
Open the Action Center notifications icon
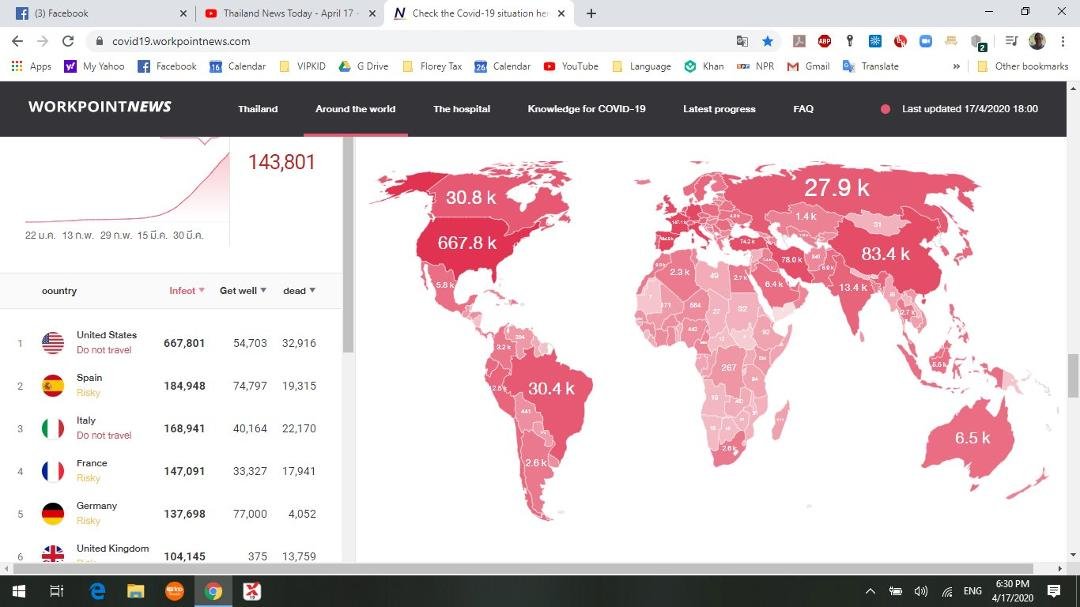[x=1054, y=591]
